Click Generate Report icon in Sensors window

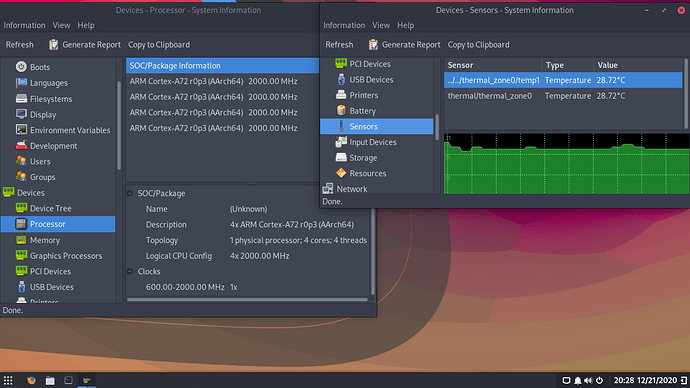coord(373,44)
